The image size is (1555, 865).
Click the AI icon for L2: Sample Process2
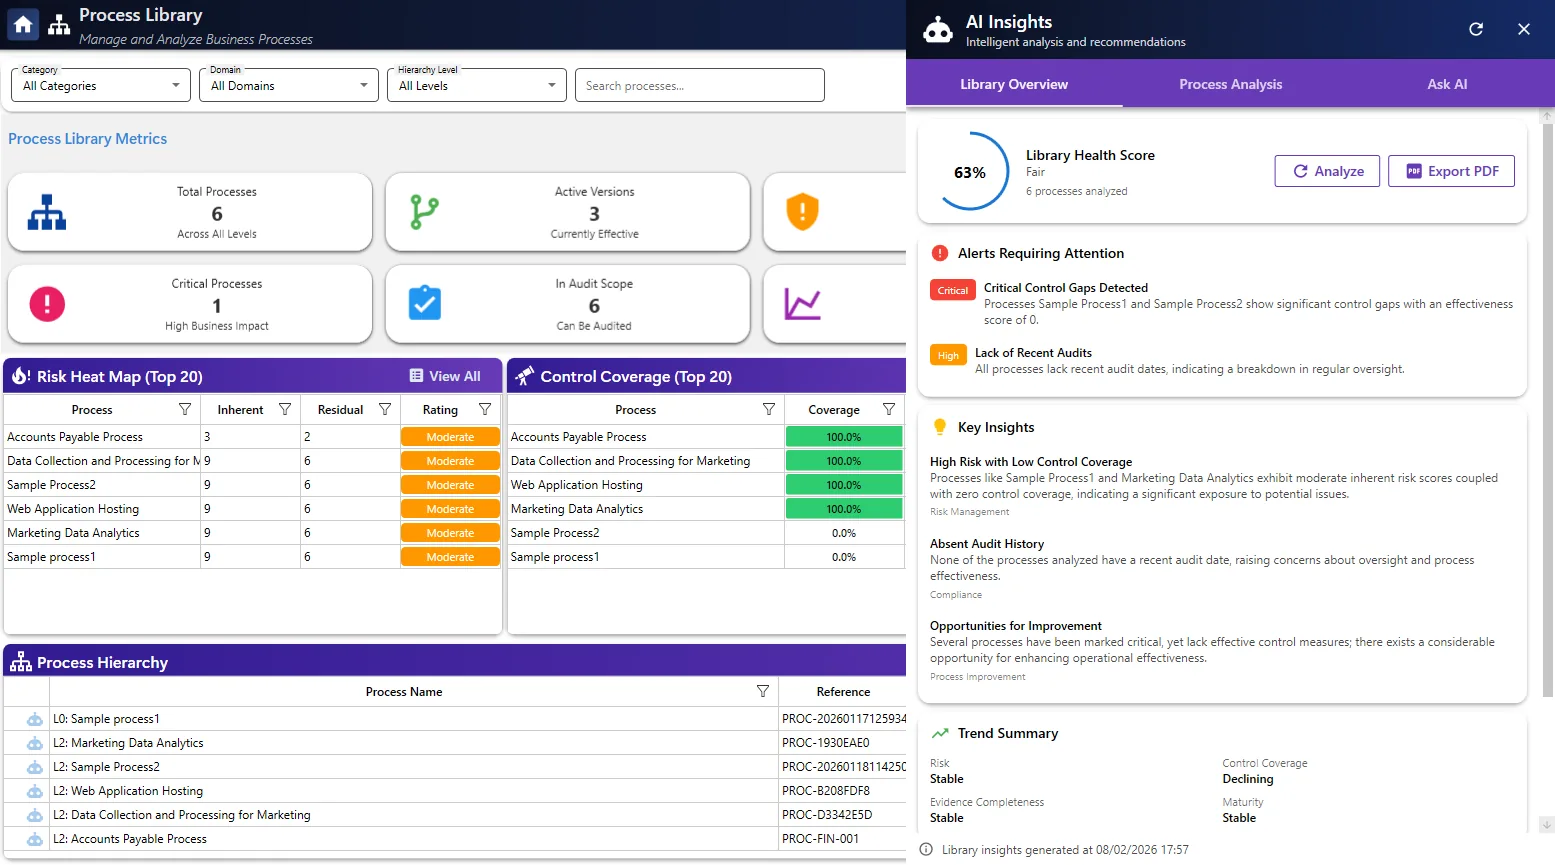[x=35, y=767]
